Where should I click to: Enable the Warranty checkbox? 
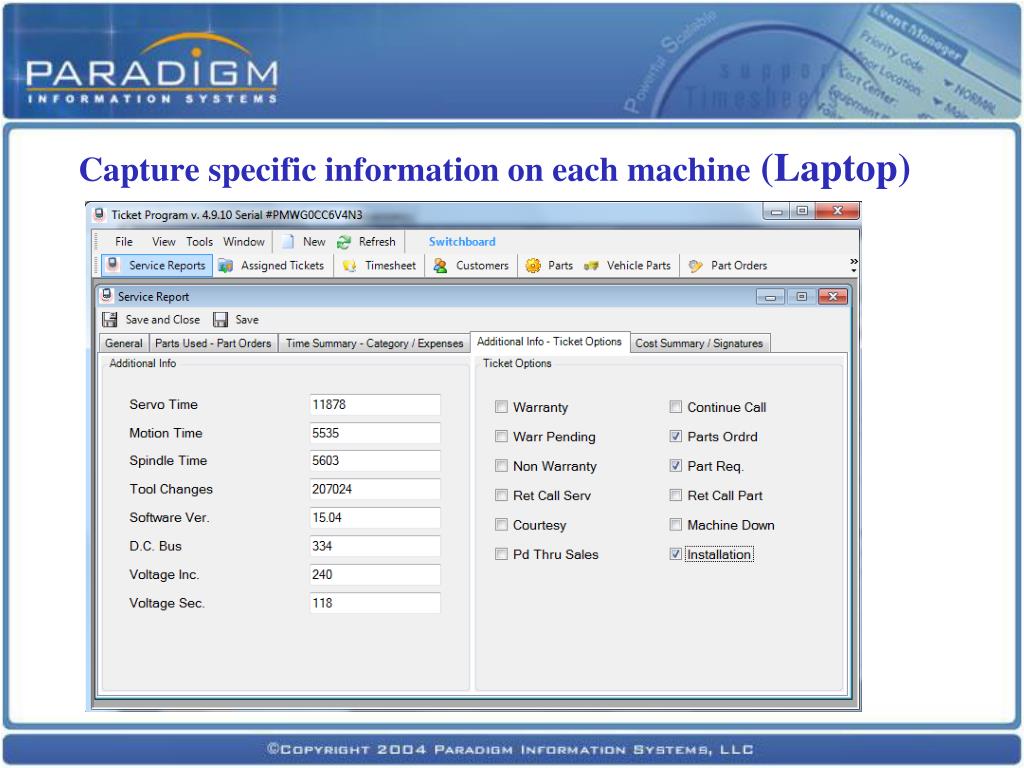[x=502, y=407]
